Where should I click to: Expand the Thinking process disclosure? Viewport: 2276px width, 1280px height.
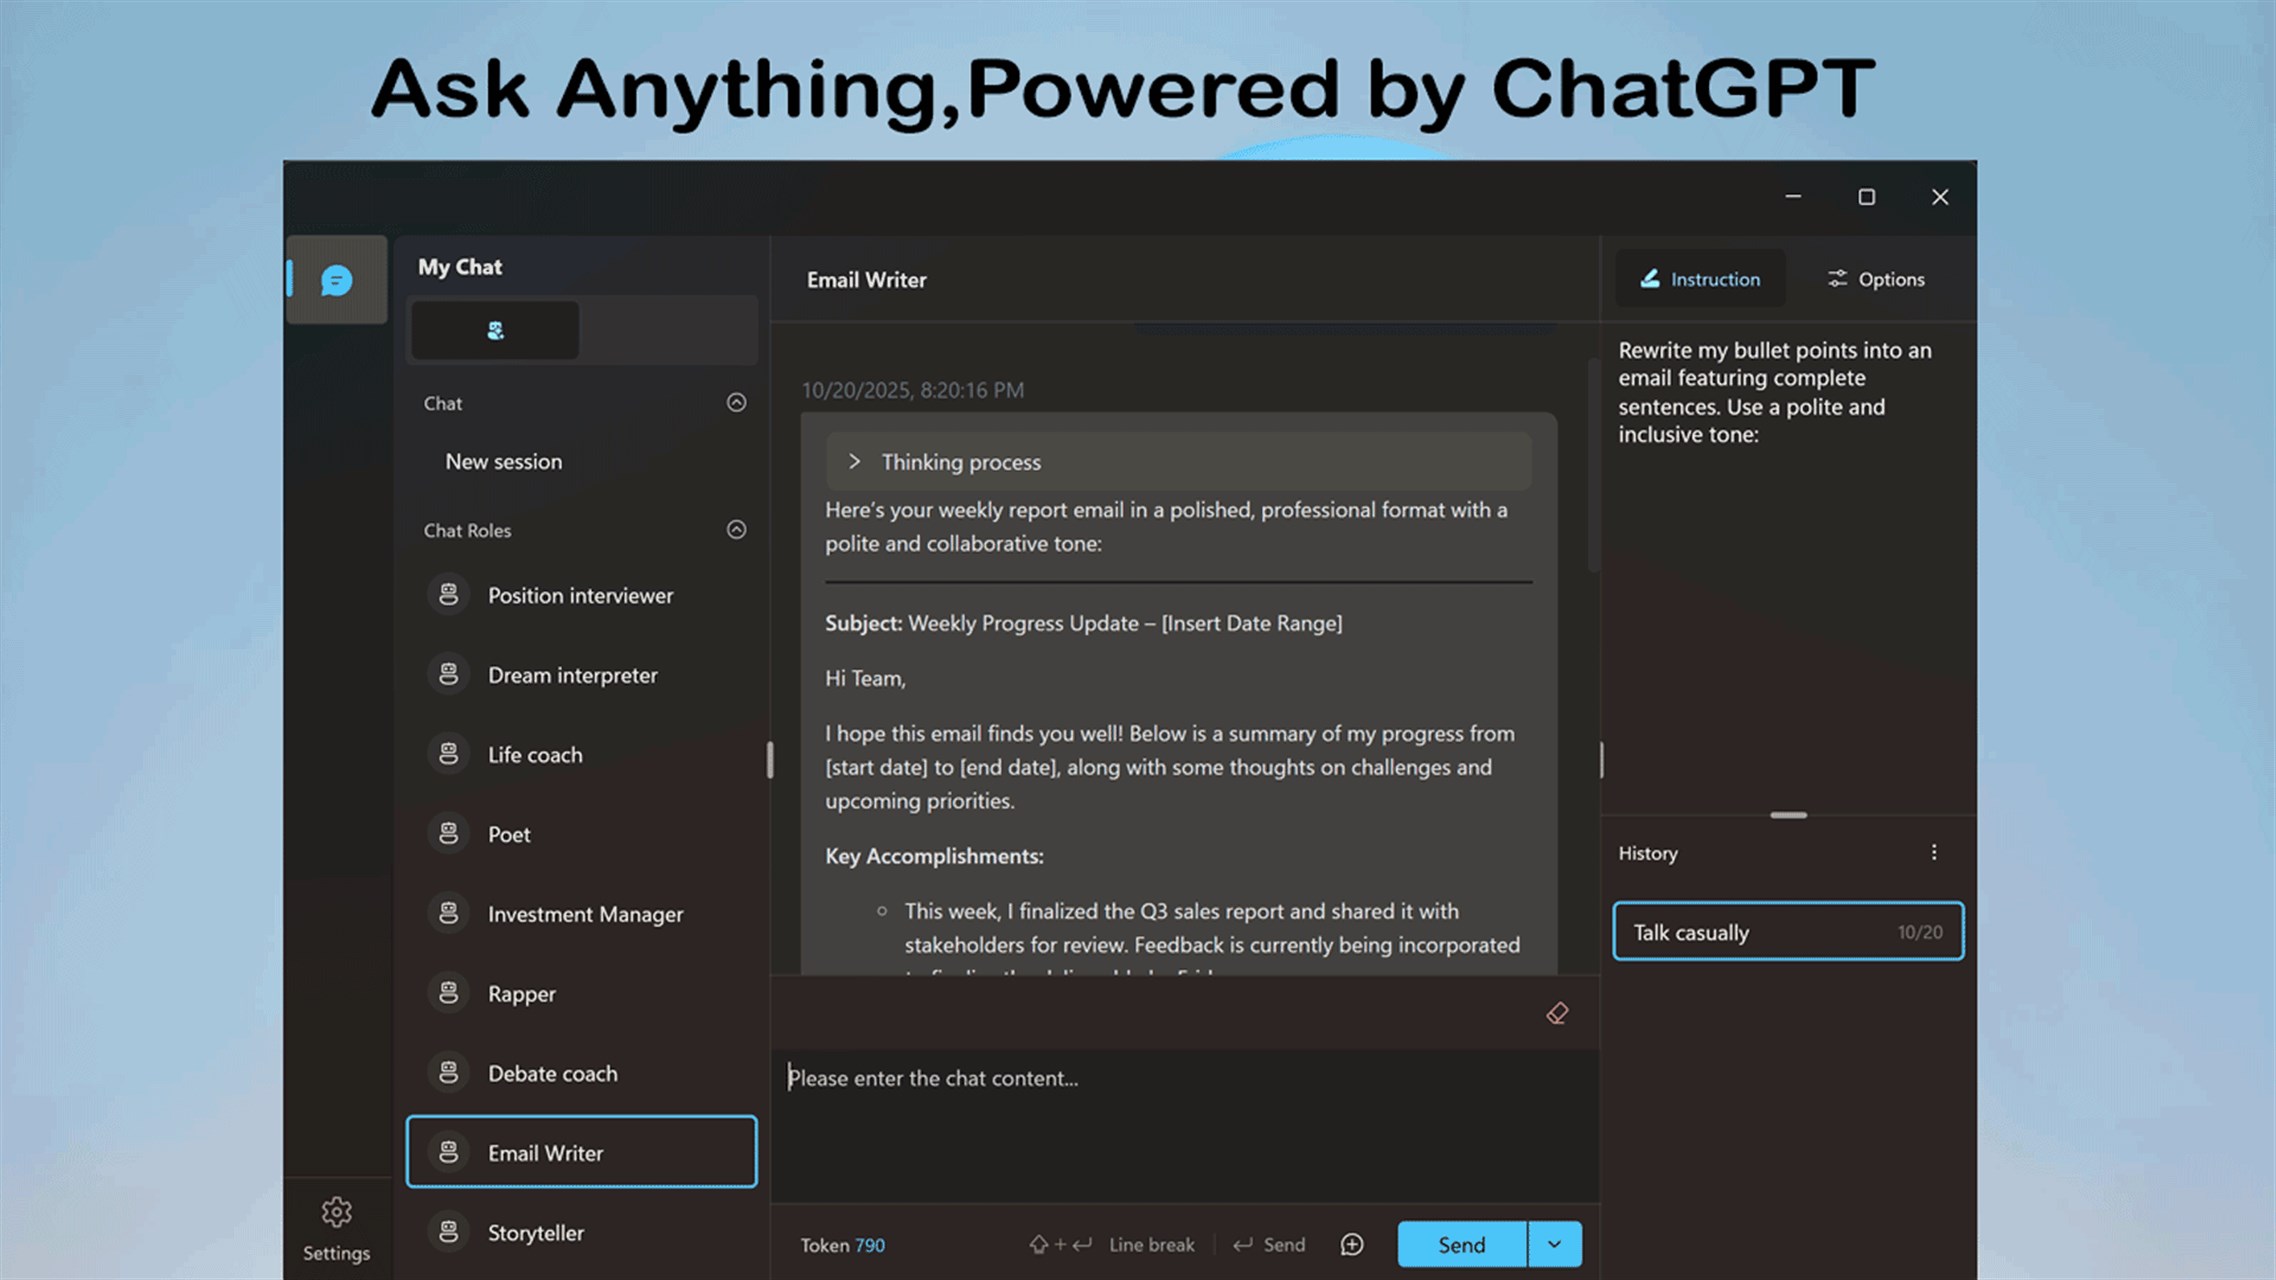[854, 462]
